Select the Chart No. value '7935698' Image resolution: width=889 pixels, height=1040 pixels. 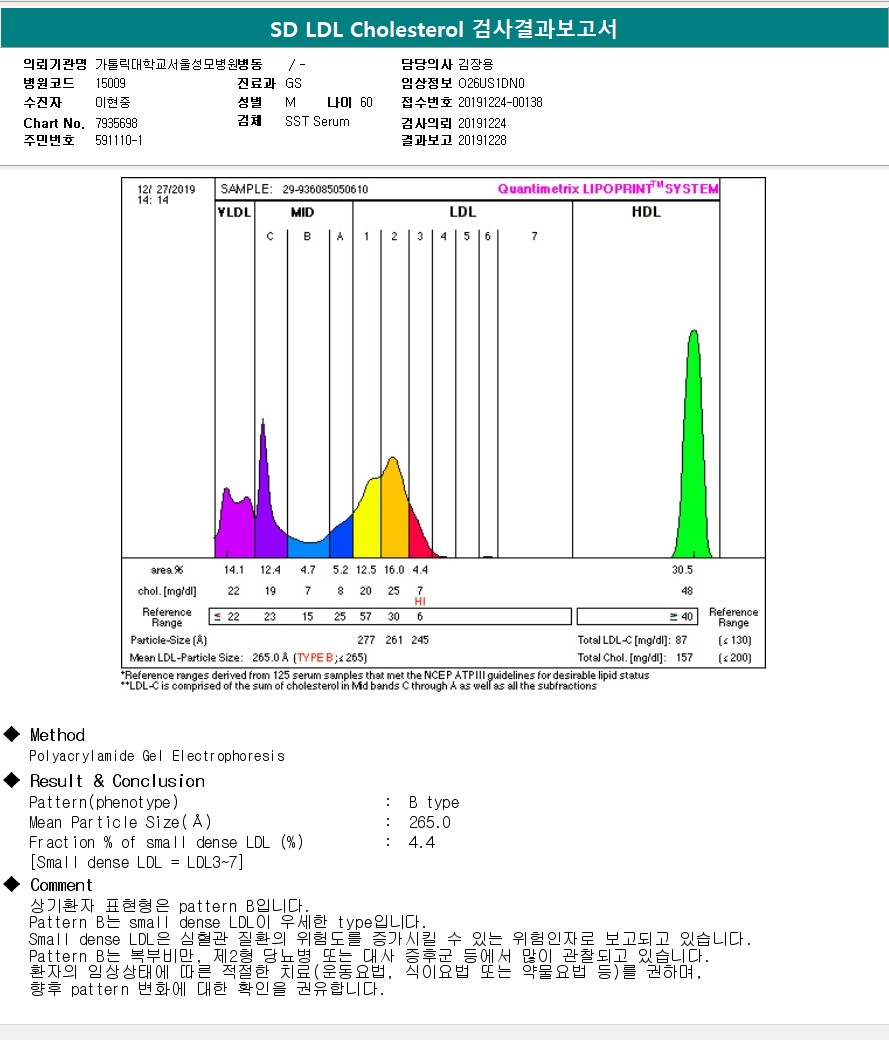[x=116, y=123]
